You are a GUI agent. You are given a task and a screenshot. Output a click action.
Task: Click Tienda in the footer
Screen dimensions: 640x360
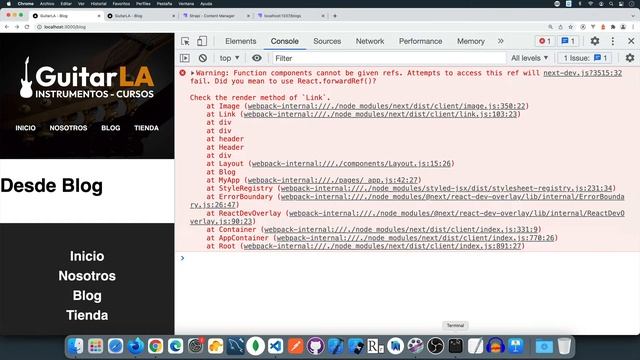pos(87,315)
